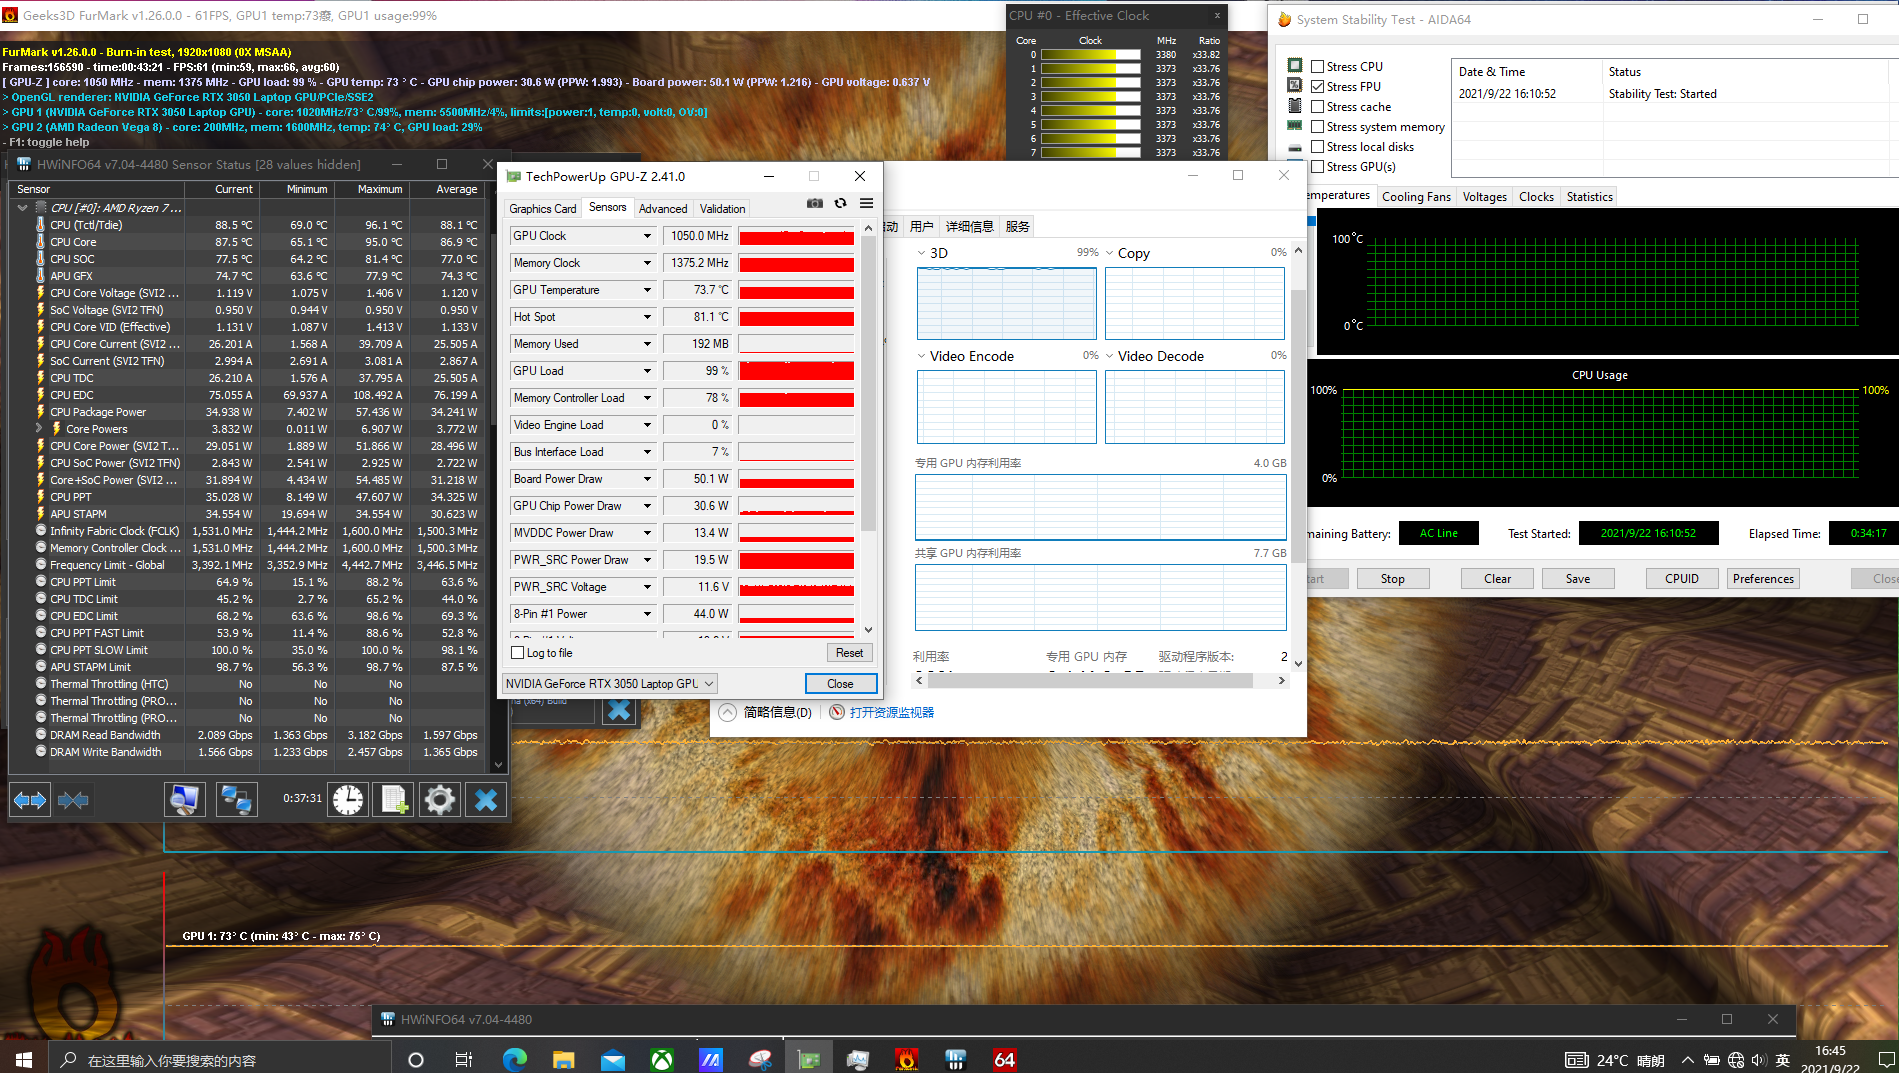Switch to GPU-Z Advanced tab
The image size is (1899, 1073).
tap(663, 208)
